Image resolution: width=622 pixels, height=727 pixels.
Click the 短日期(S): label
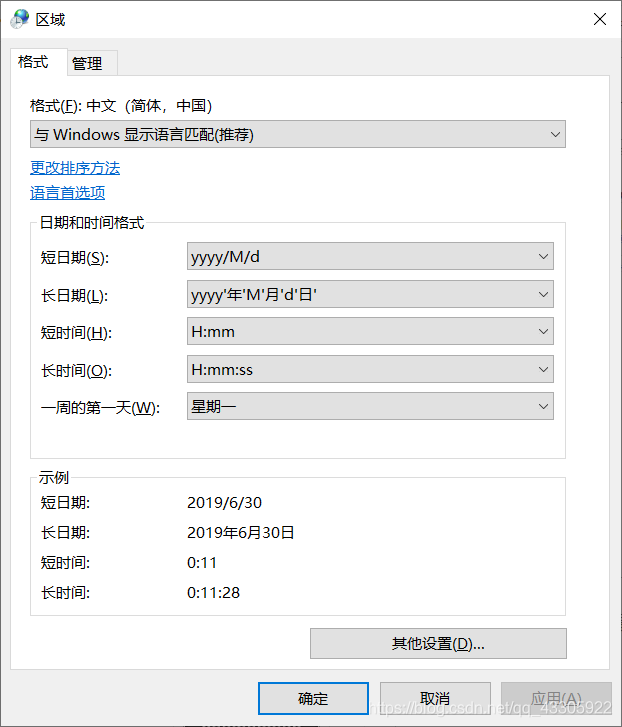click(x=75, y=257)
